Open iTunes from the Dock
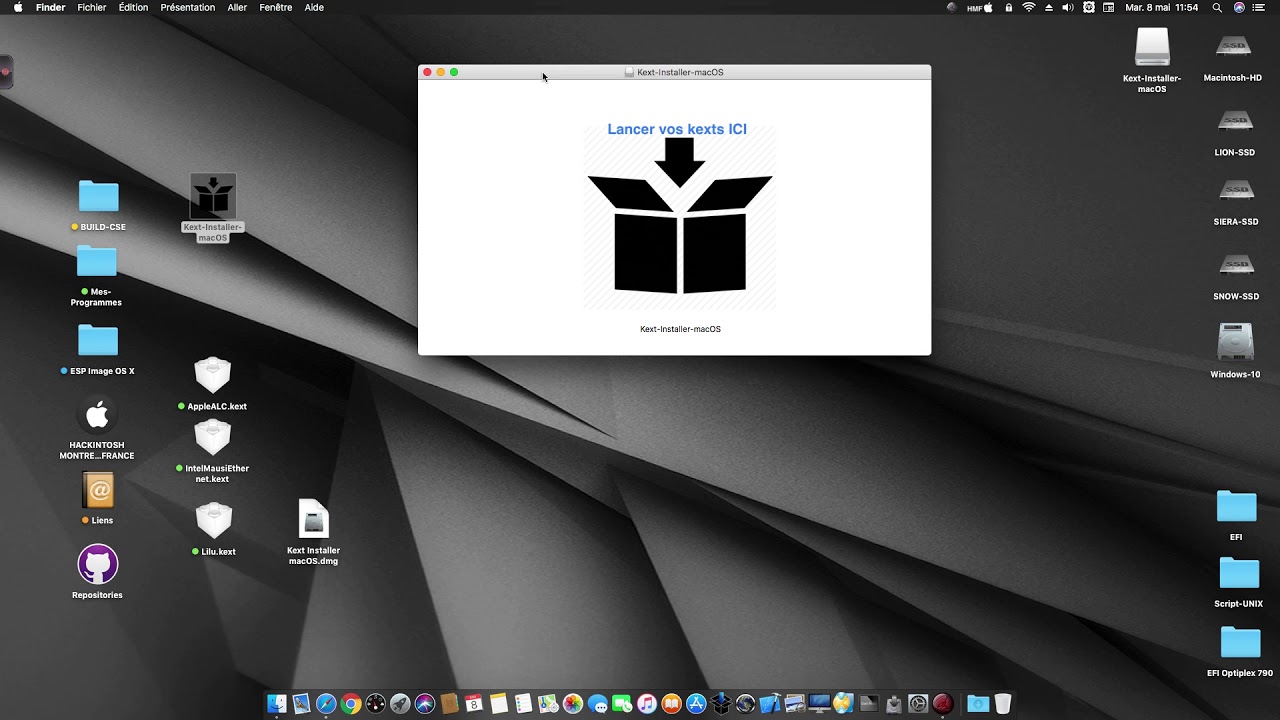This screenshot has width=1280, height=720. click(647, 703)
